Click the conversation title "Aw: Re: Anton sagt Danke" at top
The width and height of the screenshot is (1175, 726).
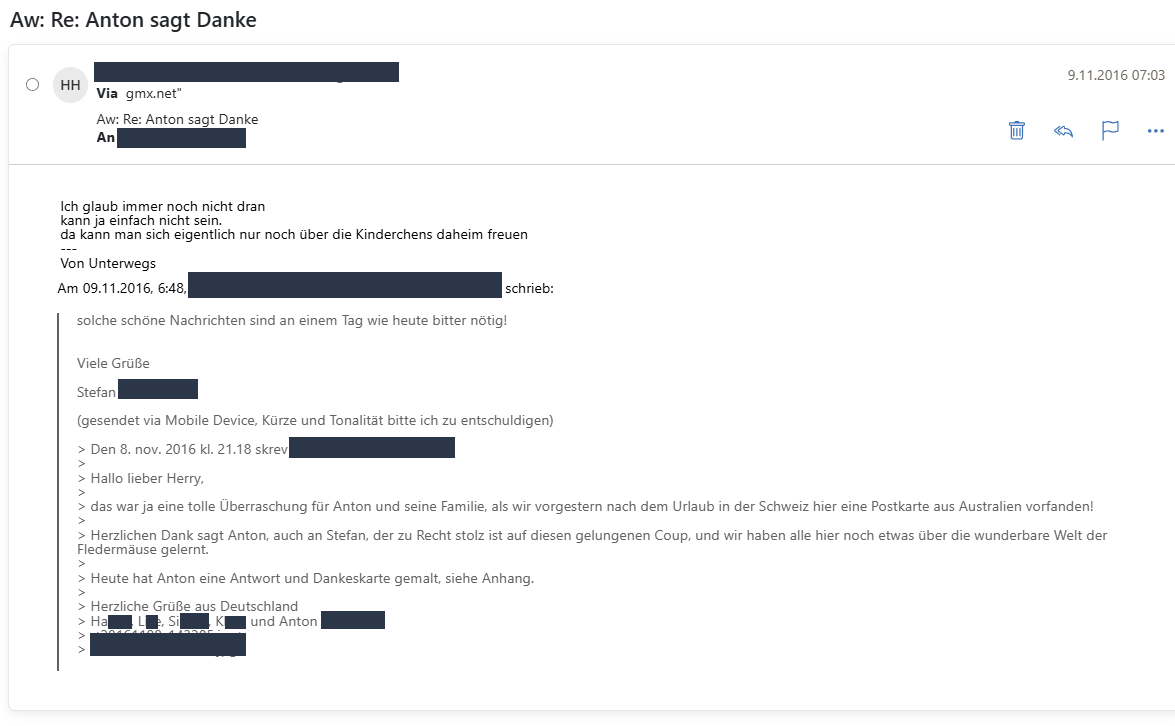pos(133,19)
